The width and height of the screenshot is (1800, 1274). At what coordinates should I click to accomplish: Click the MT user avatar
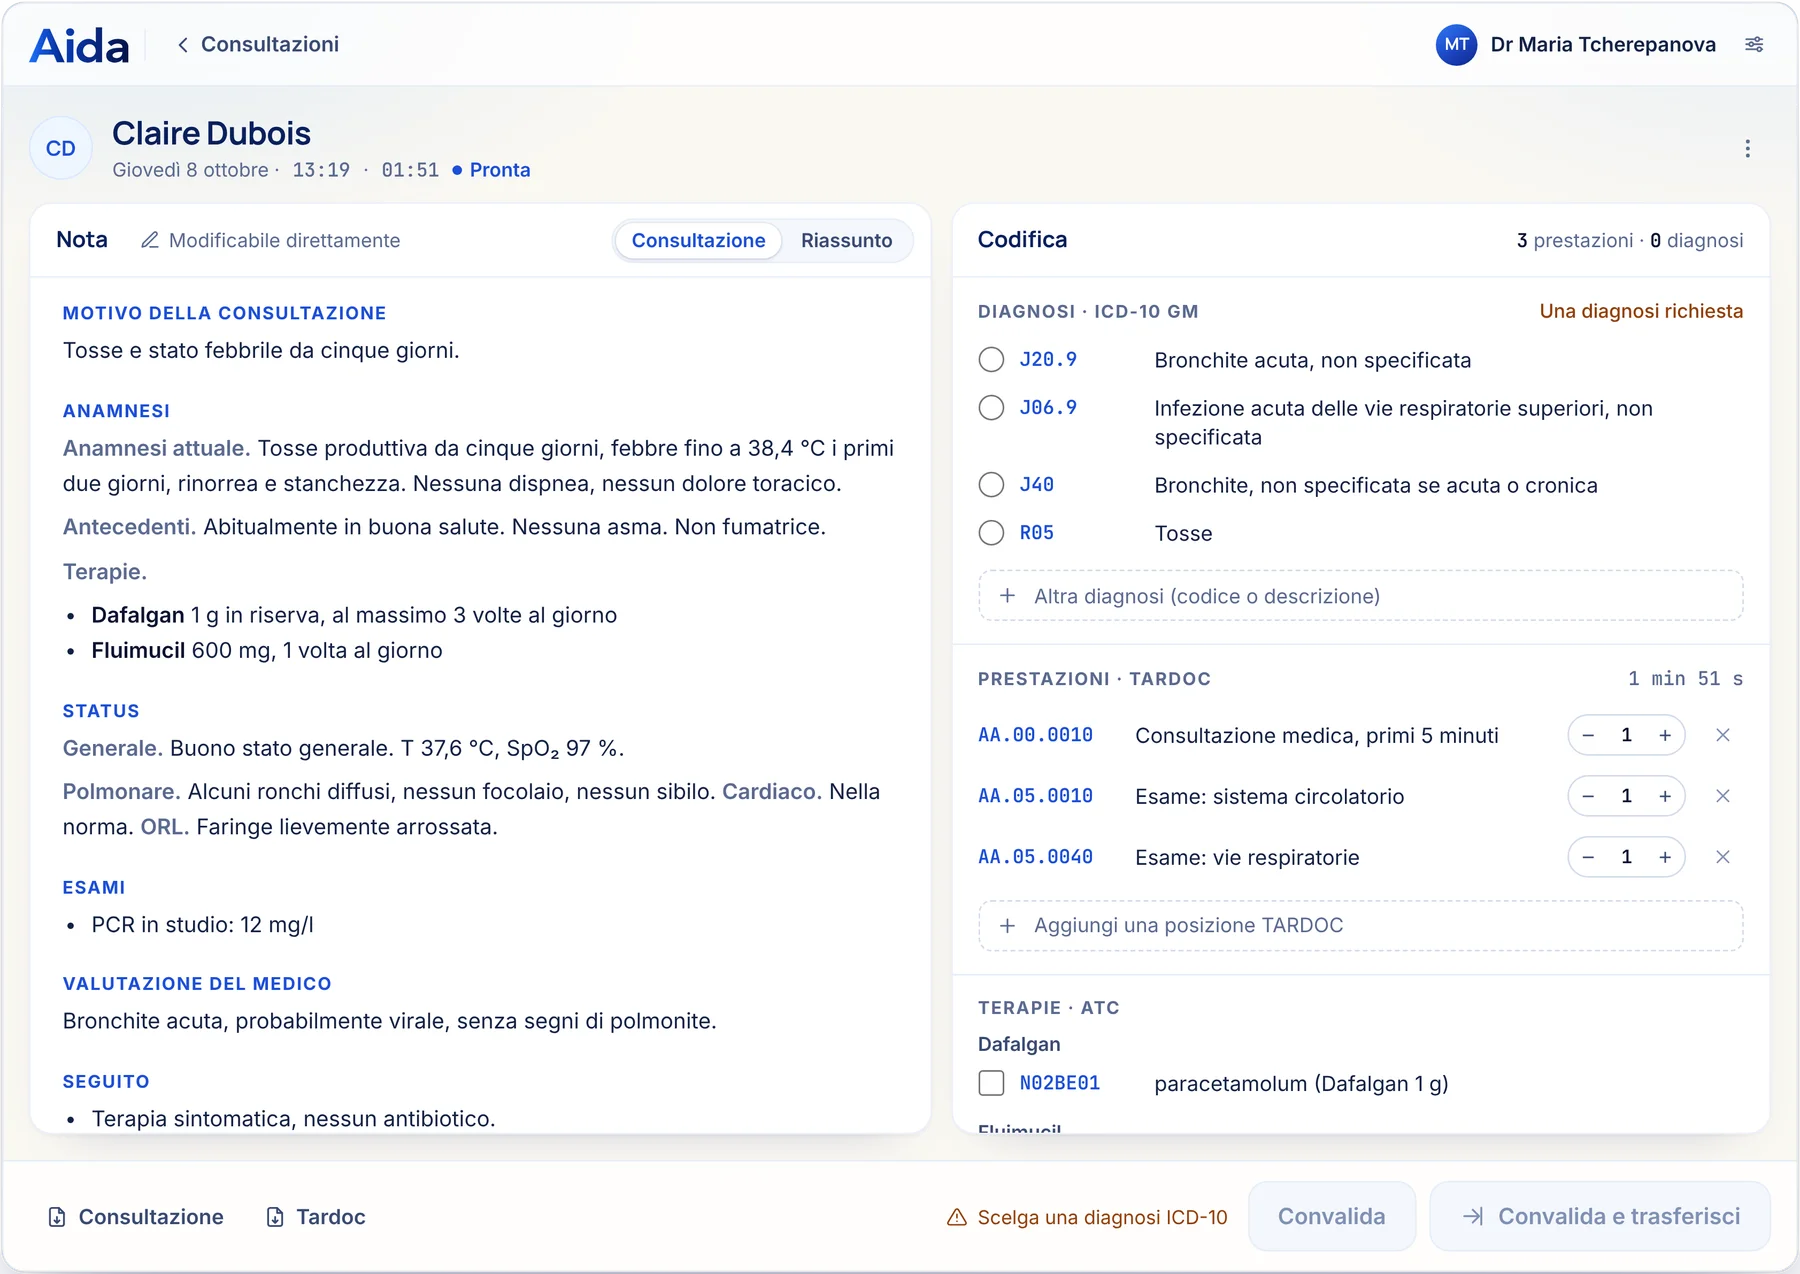tap(1456, 44)
